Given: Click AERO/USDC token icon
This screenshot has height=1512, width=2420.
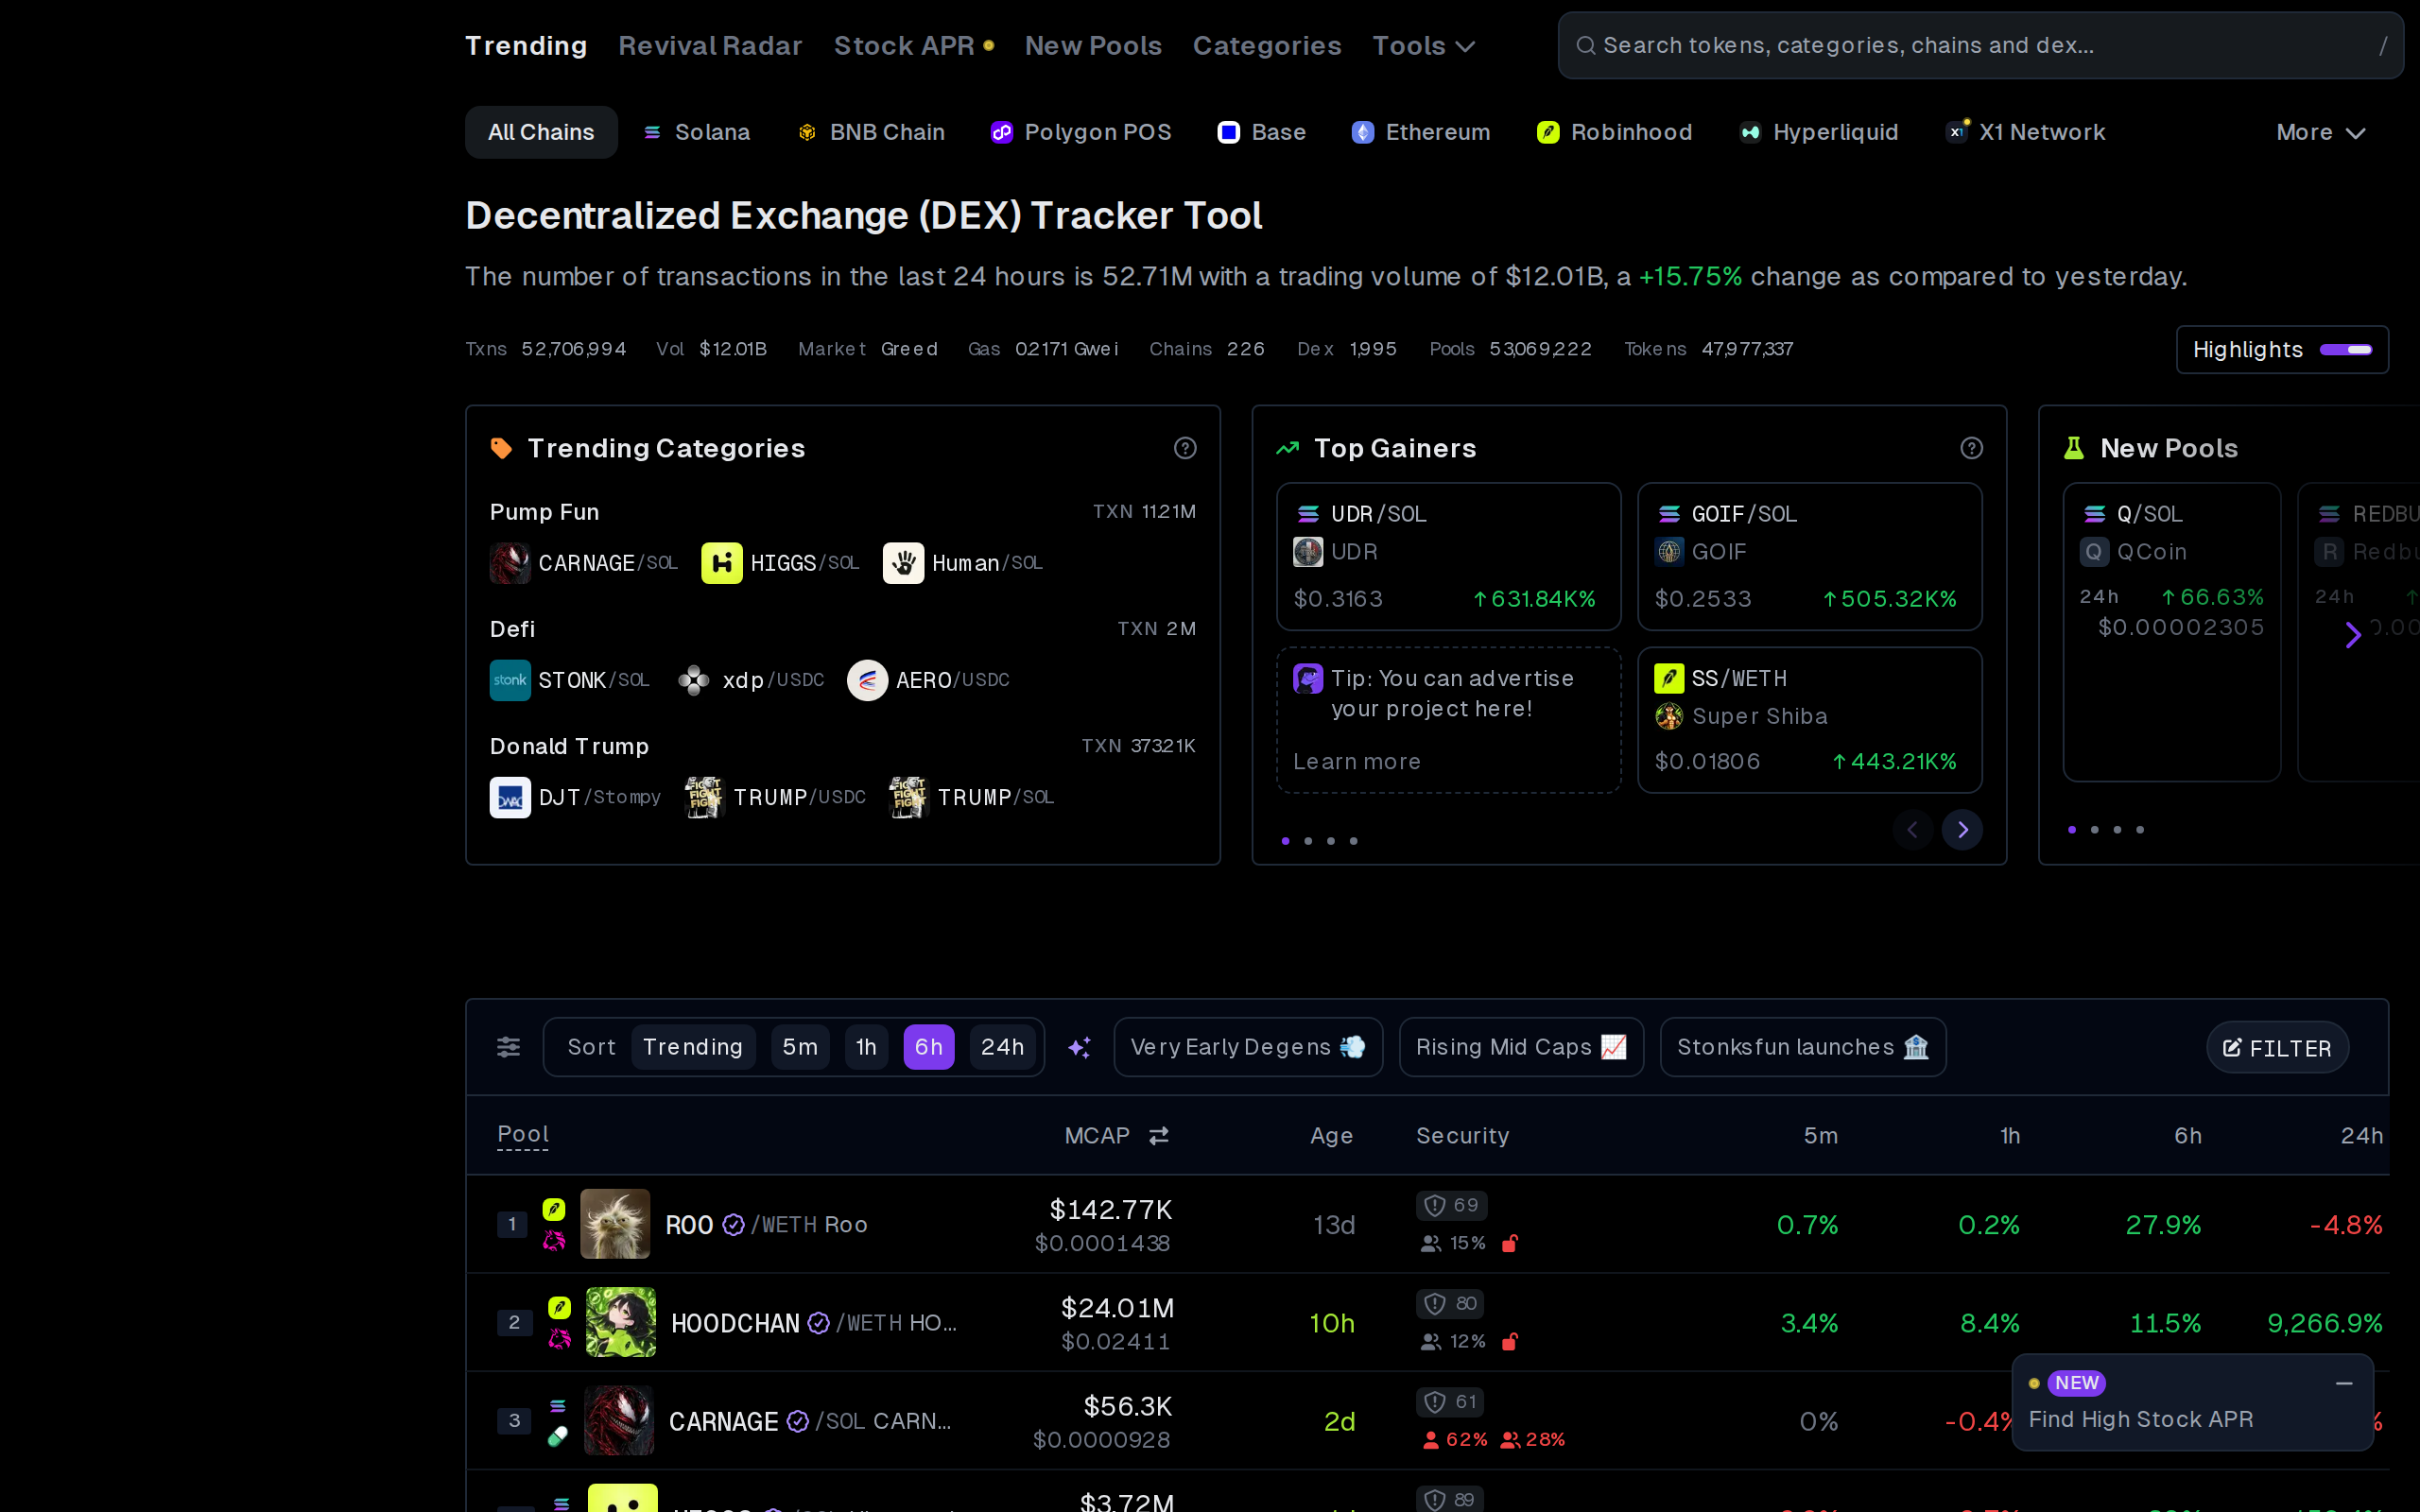Looking at the screenshot, I should [867, 680].
